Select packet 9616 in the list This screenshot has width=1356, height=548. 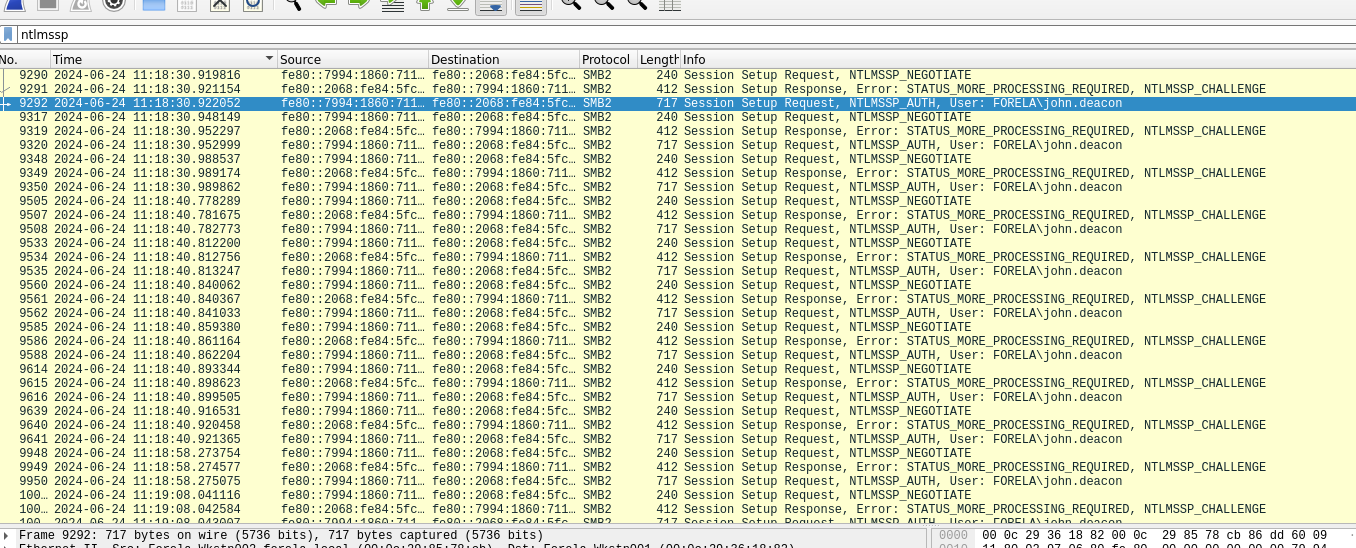tap(678, 397)
